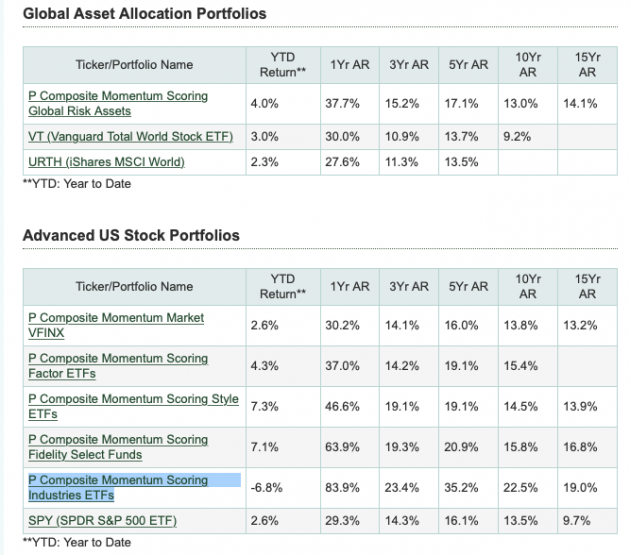Image resolution: width=630 pixels, height=555 pixels.
Task: Click Industries ETFs YTD return -6.8%
Action: click(x=266, y=488)
